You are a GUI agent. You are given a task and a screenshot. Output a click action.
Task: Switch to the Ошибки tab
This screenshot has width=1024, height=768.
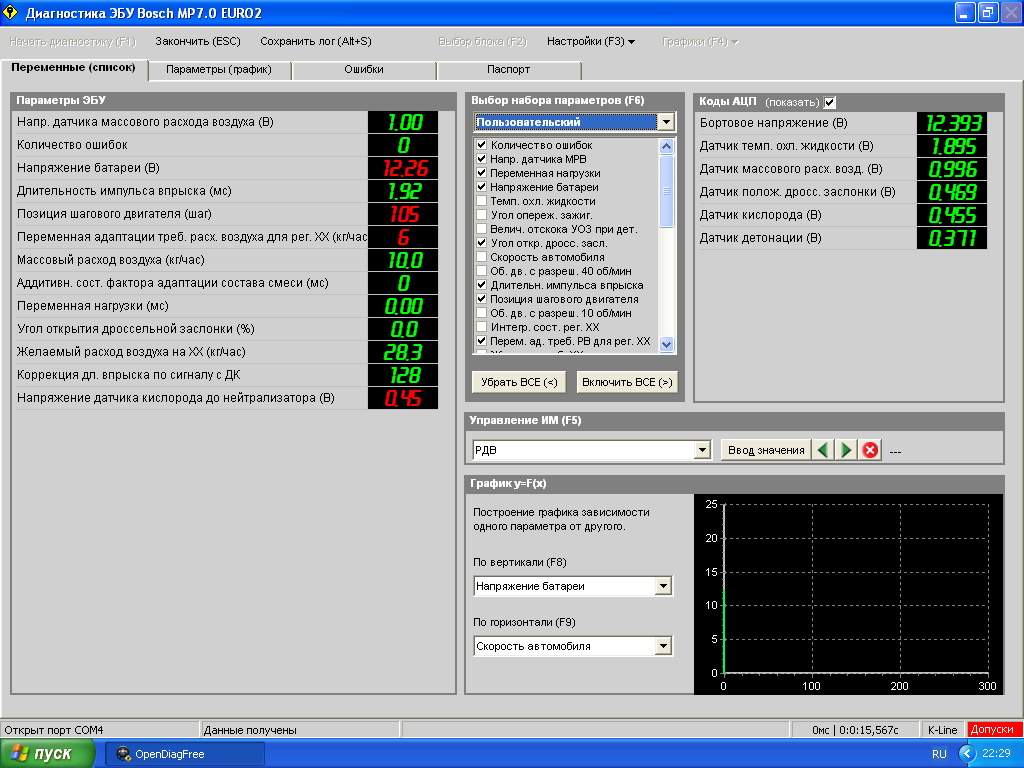364,70
